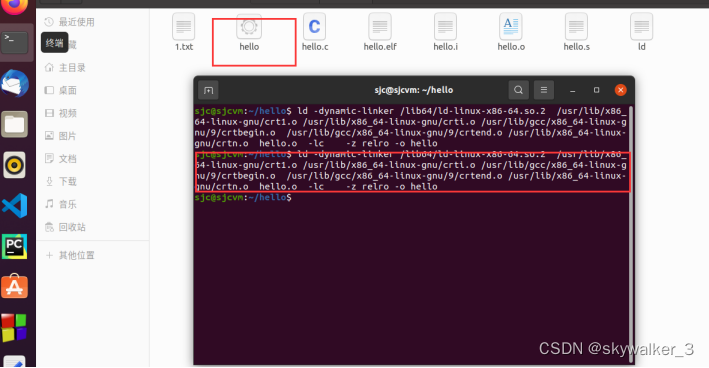Launch Visual Studio Code from dock
This screenshot has height=368, width=709.
(x=15, y=205)
